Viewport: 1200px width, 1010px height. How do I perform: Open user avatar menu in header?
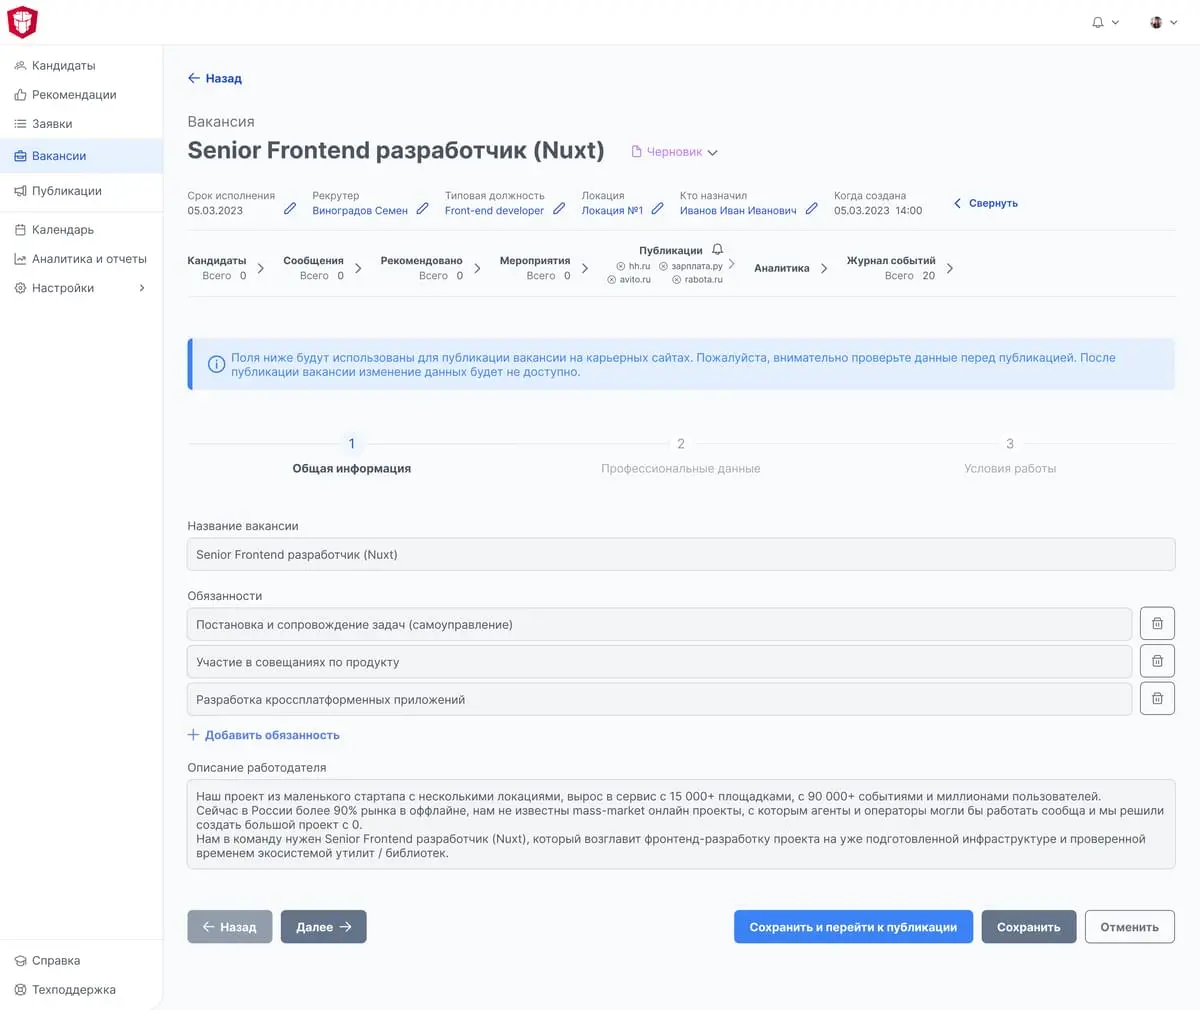[1162, 22]
